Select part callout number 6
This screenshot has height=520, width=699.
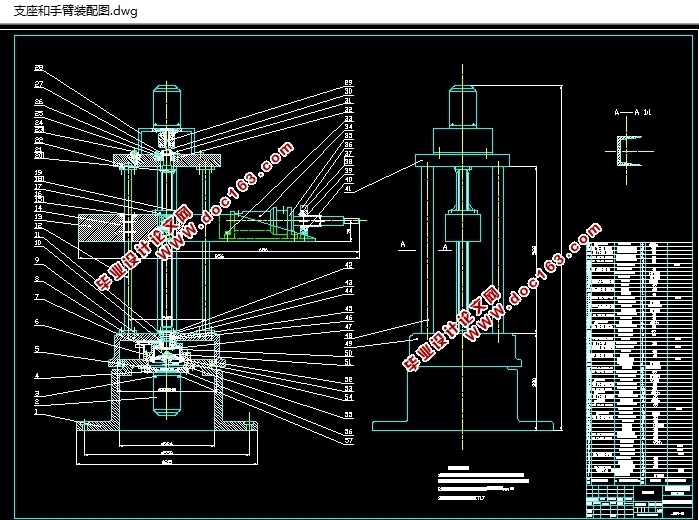[x=37, y=321]
